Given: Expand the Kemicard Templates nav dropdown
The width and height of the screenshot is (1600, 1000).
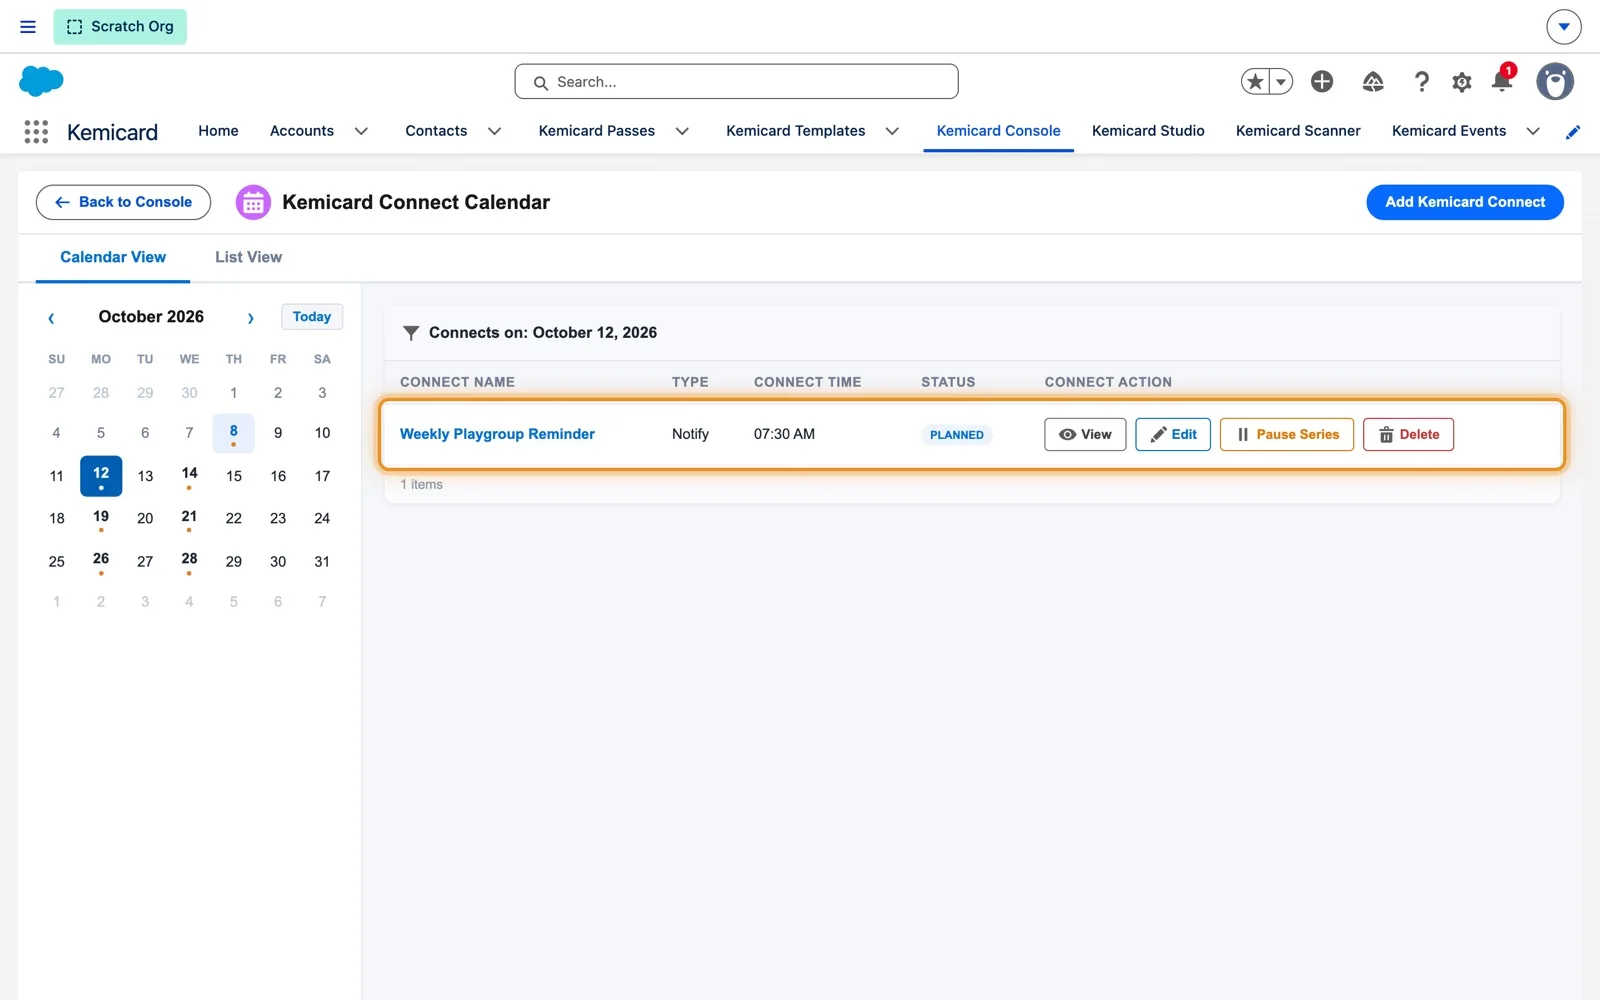Looking at the screenshot, I should (892, 132).
